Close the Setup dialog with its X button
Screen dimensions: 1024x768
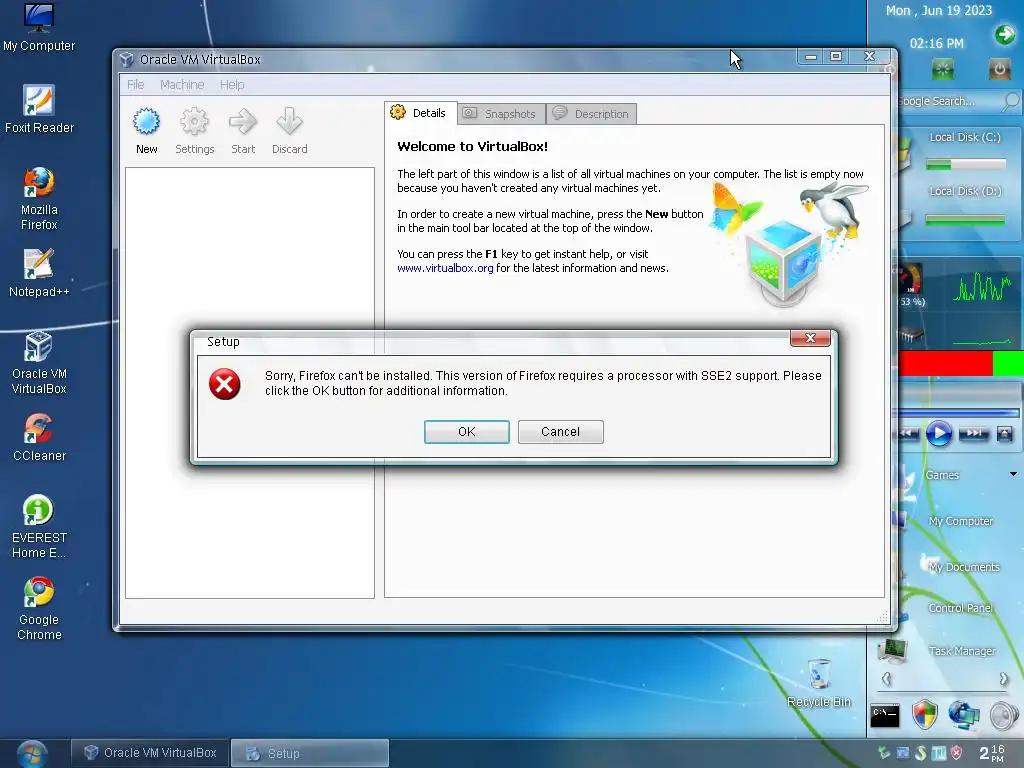coord(810,338)
